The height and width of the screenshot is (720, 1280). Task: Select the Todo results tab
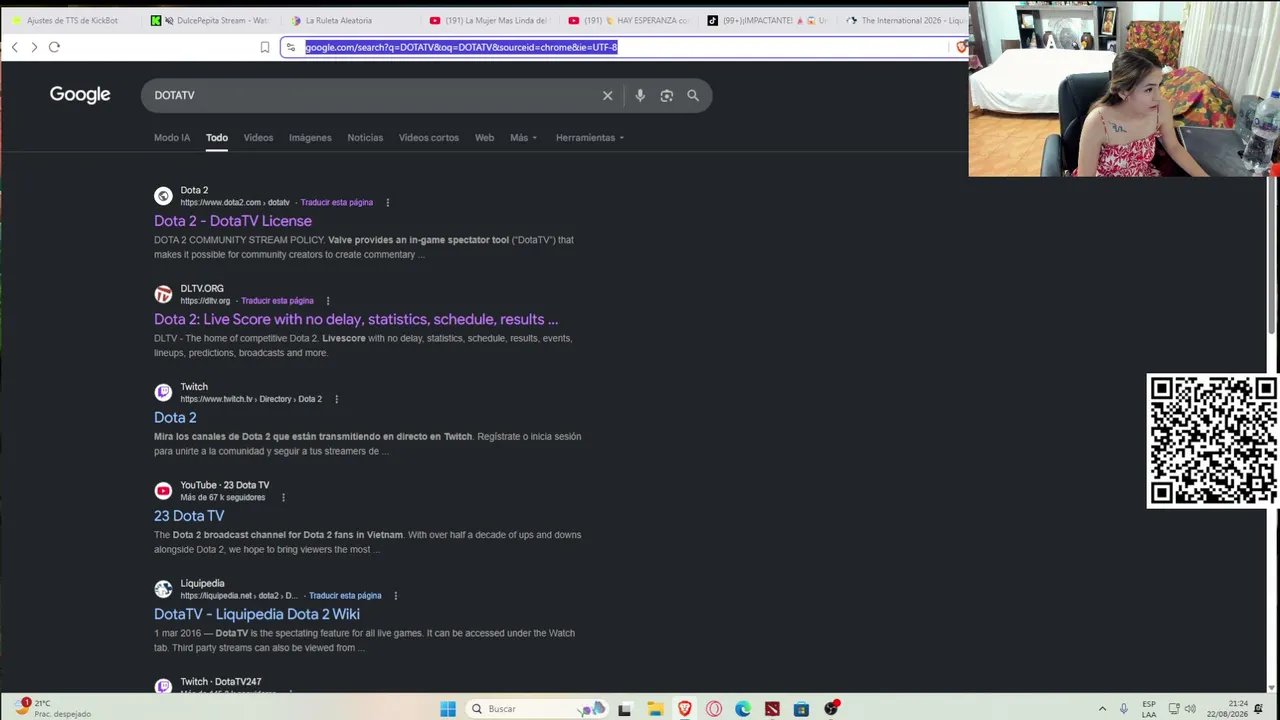[217, 138]
